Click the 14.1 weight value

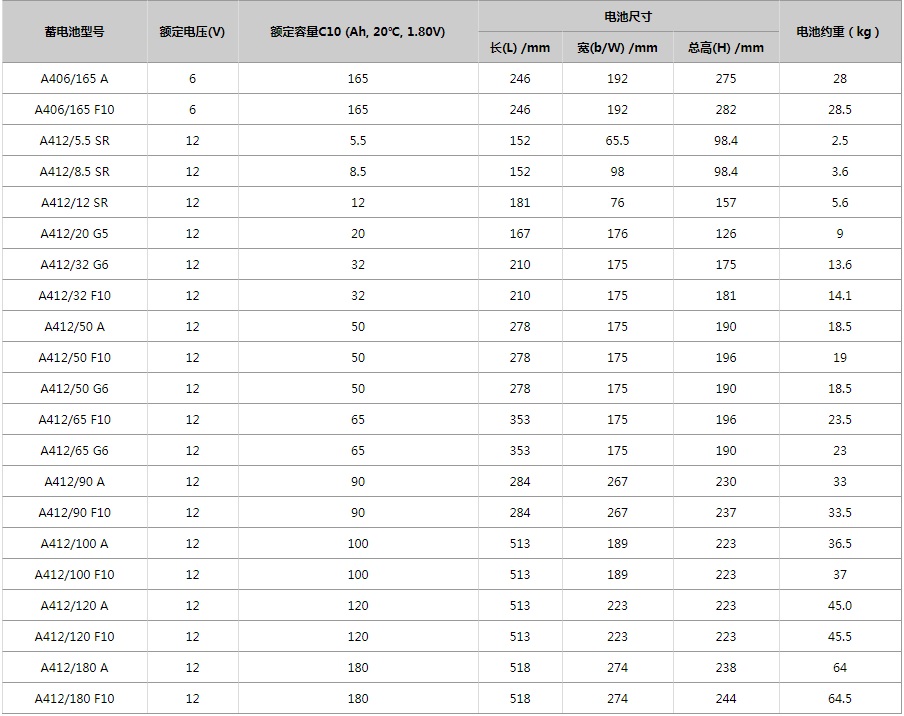pyautogui.click(x=839, y=296)
